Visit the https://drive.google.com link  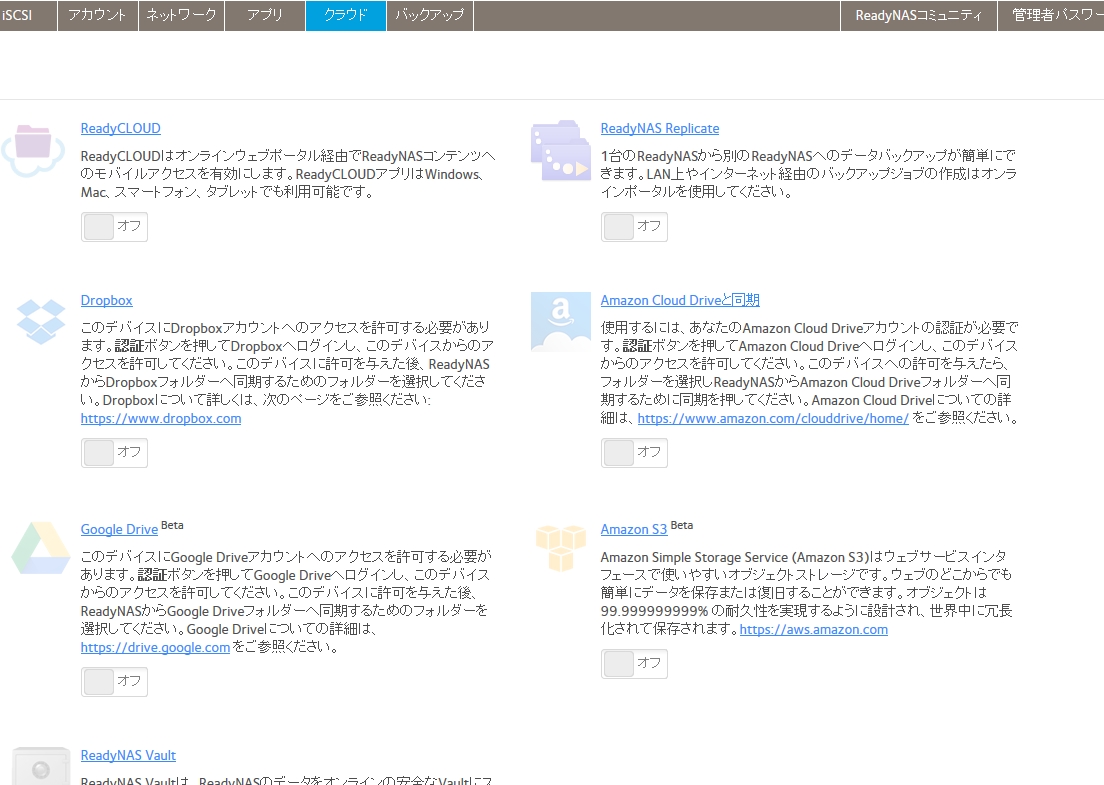pyautogui.click(x=155, y=647)
